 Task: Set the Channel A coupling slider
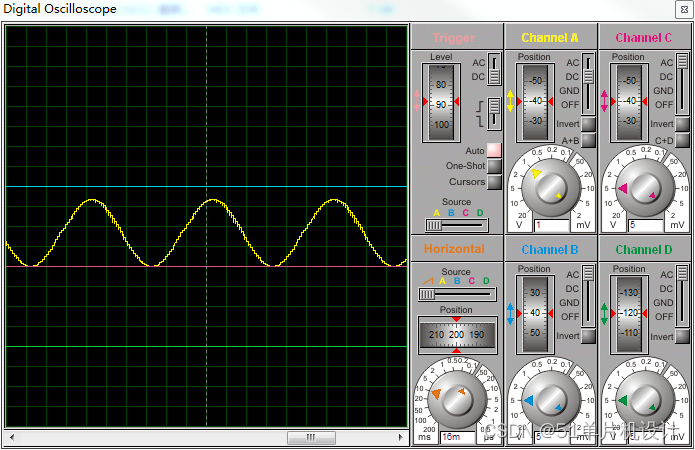point(588,83)
